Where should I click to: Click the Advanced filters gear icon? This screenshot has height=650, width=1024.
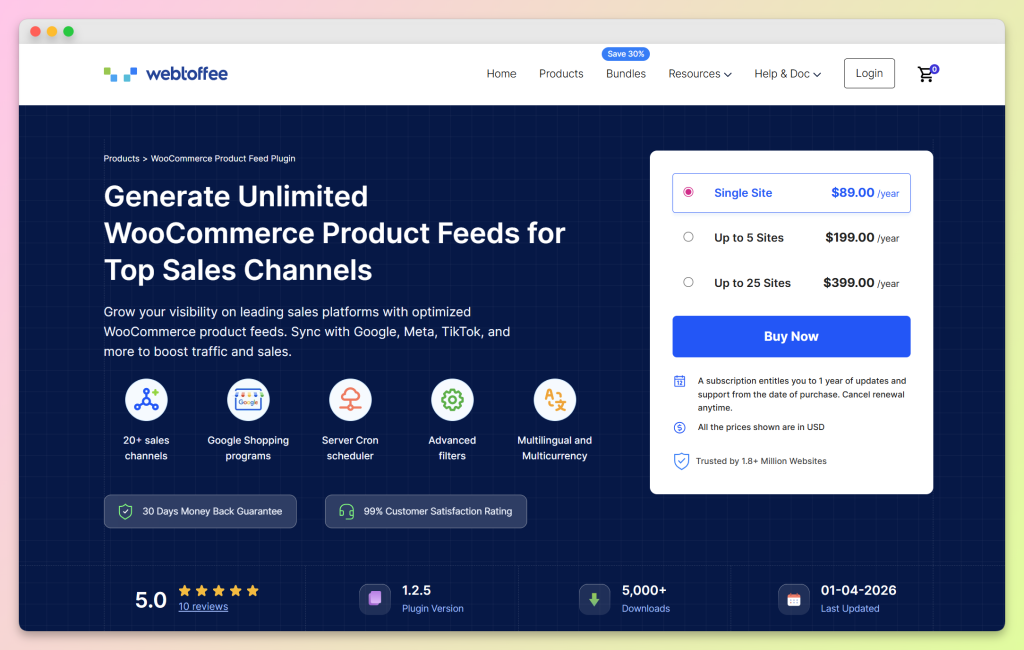[452, 400]
